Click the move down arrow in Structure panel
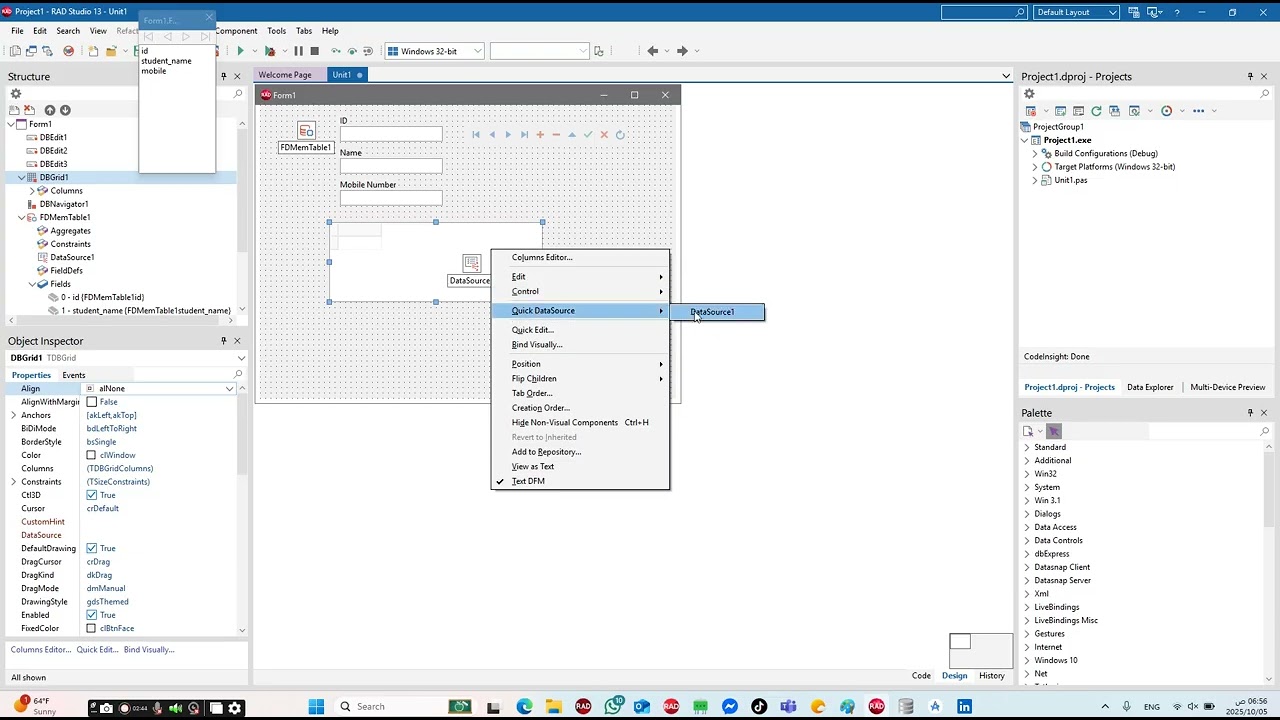This screenshot has width=1280, height=720. pyautogui.click(x=65, y=110)
